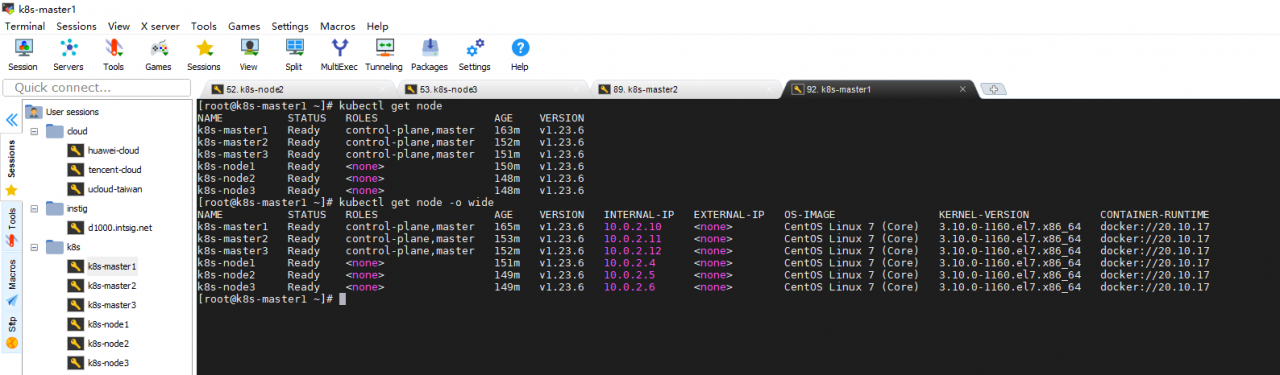
Task: Click the Quick connect input field
Action: (x=97, y=88)
